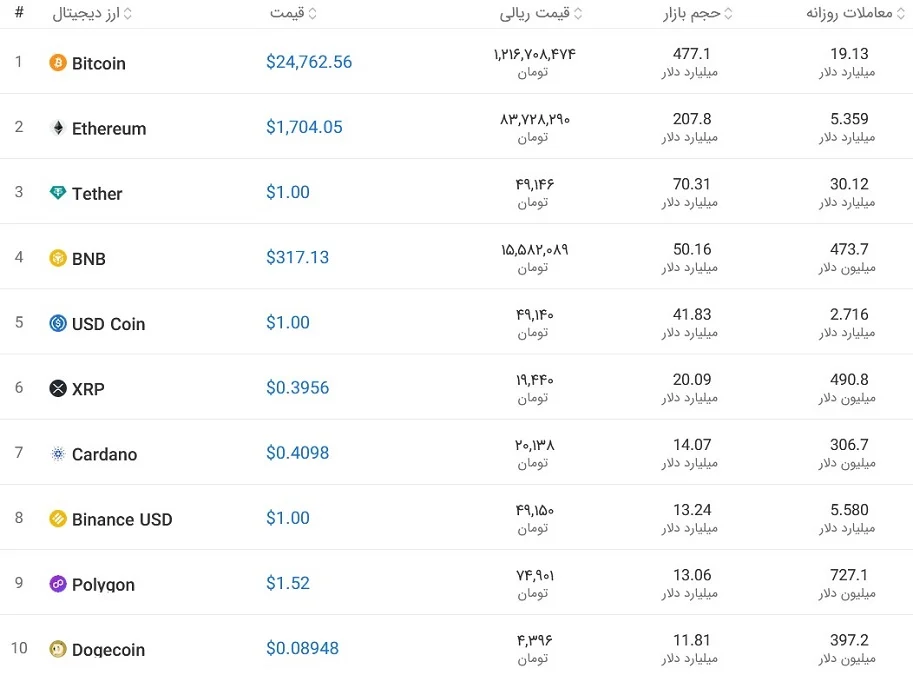Click the Tether logo icon

[x=58, y=193]
